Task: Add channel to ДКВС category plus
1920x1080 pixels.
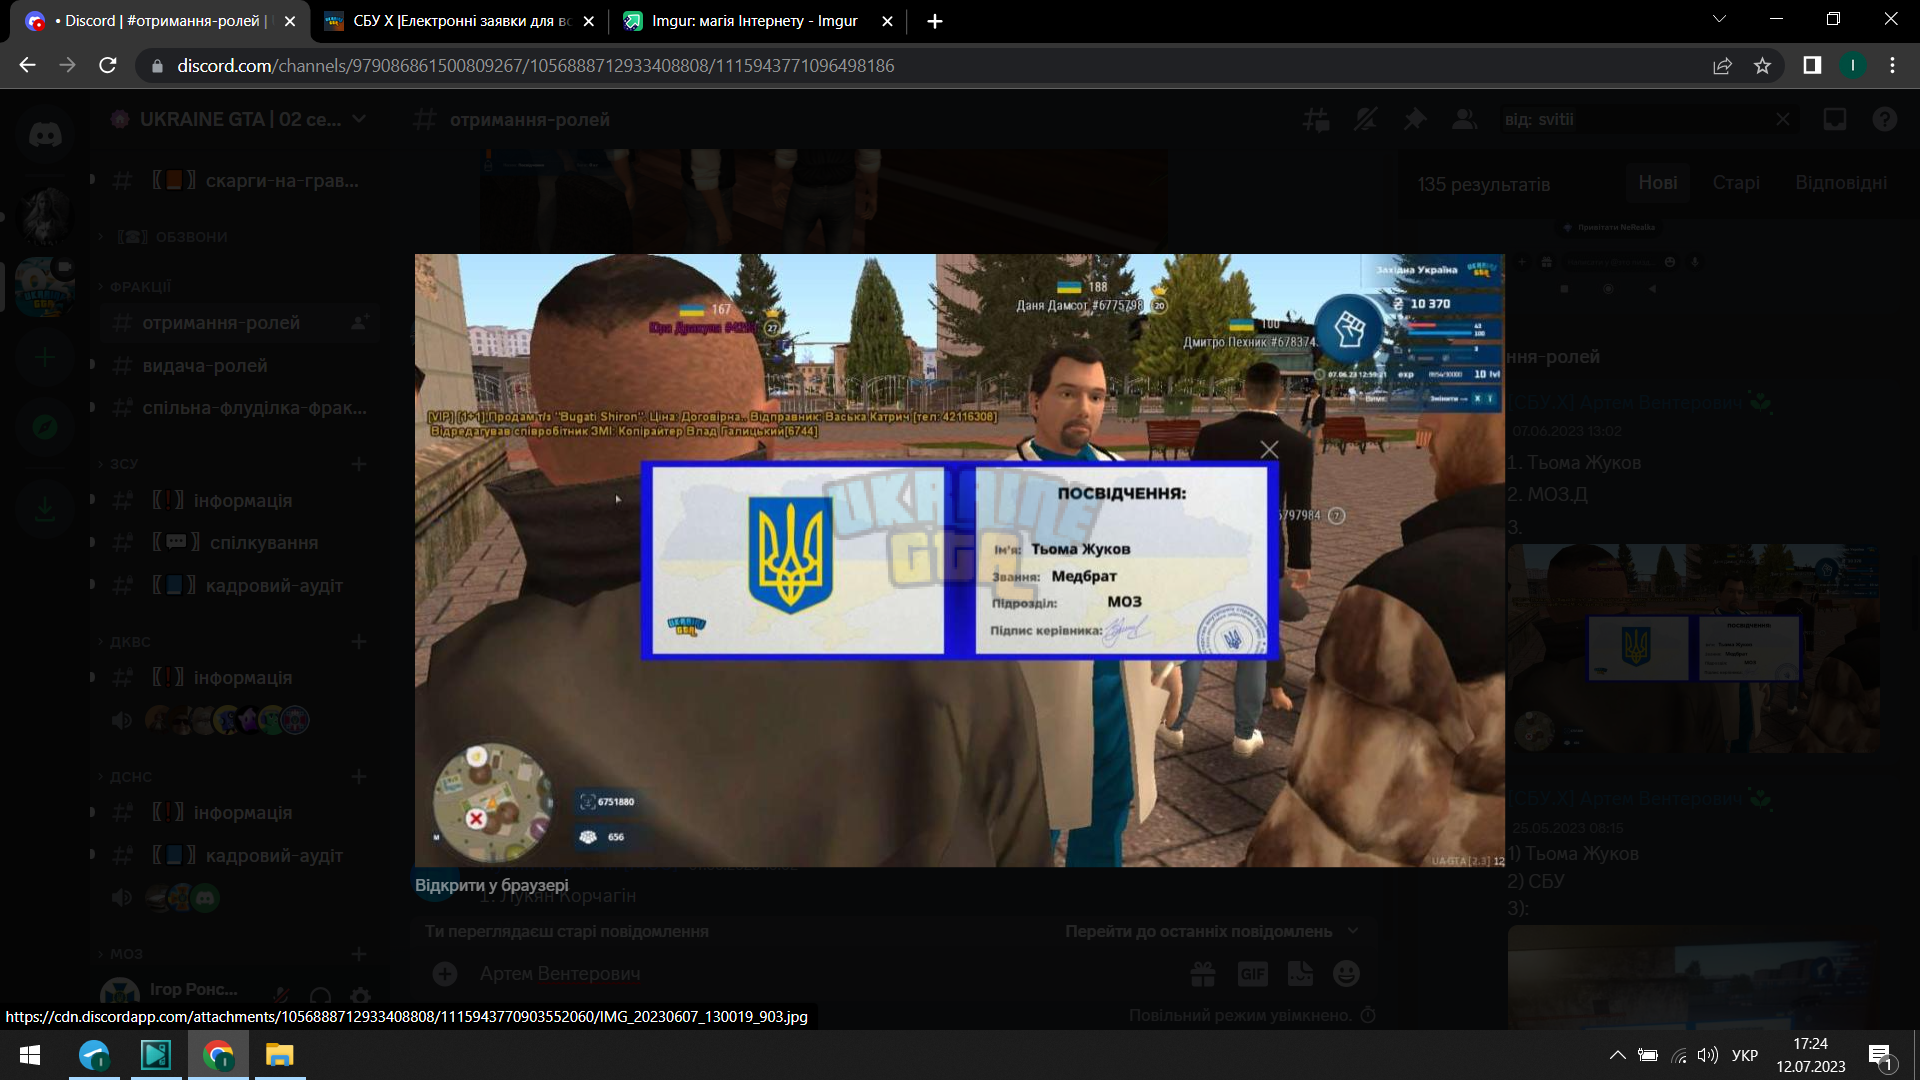Action: 359,642
